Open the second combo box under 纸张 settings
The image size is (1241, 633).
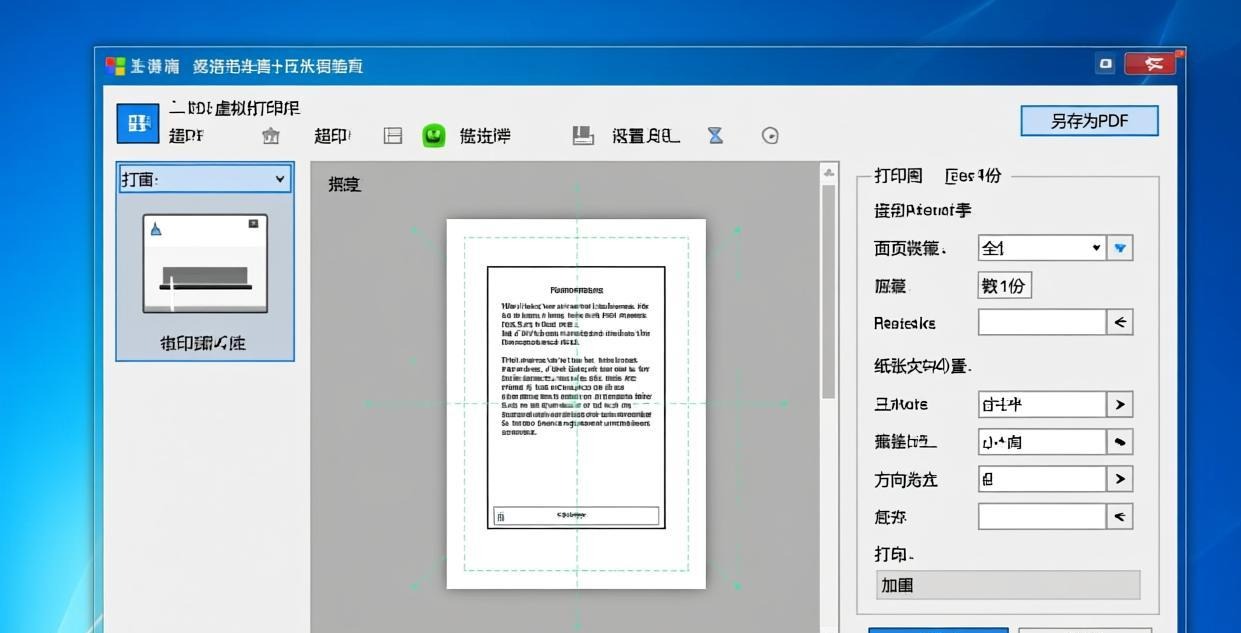coord(1042,442)
